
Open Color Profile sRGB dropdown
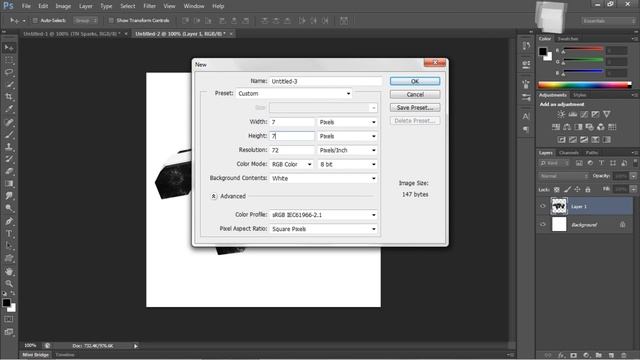[x=323, y=215]
